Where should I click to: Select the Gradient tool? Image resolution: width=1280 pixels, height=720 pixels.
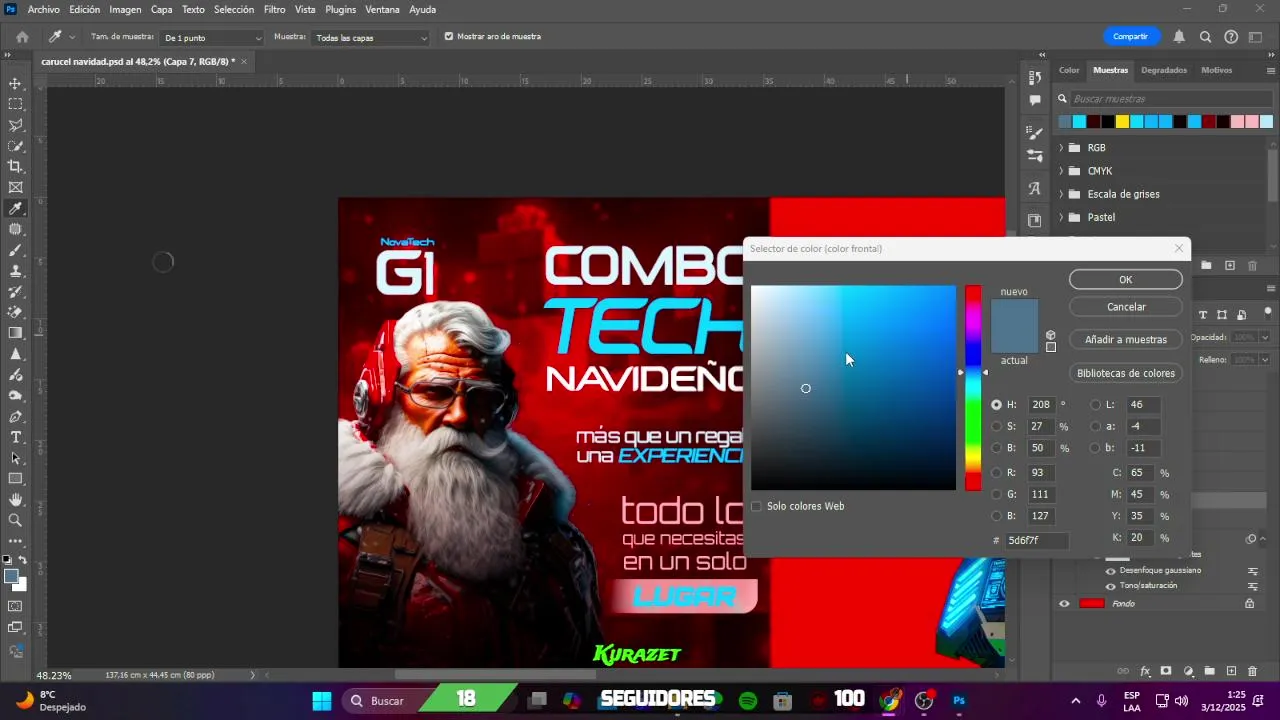pyautogui.click(x=15, y=333)
